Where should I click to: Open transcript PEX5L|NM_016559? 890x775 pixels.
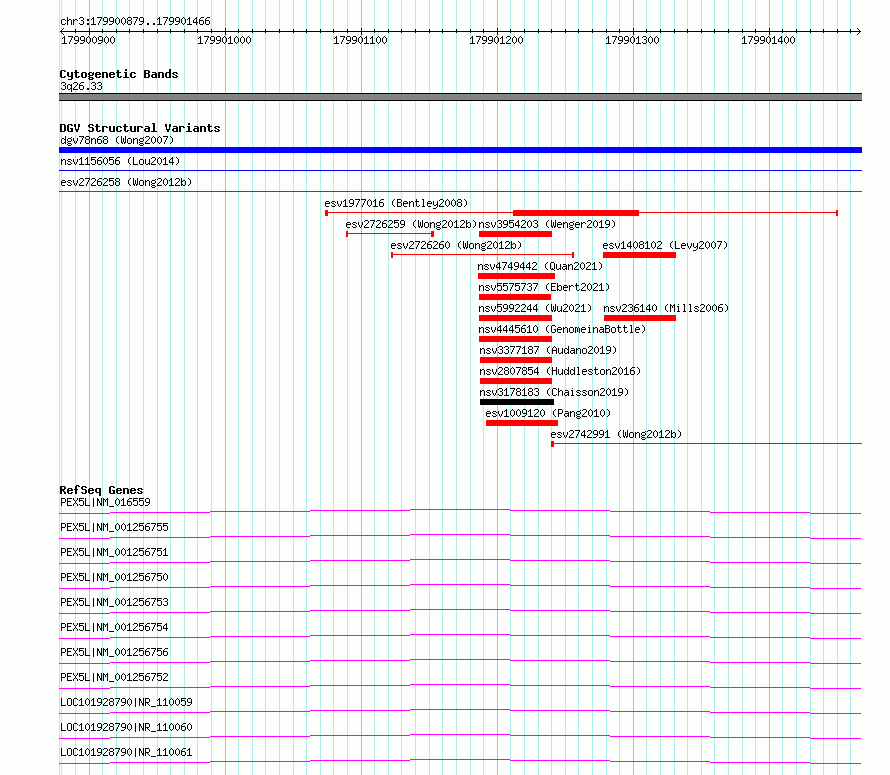[x=105, y=502]
